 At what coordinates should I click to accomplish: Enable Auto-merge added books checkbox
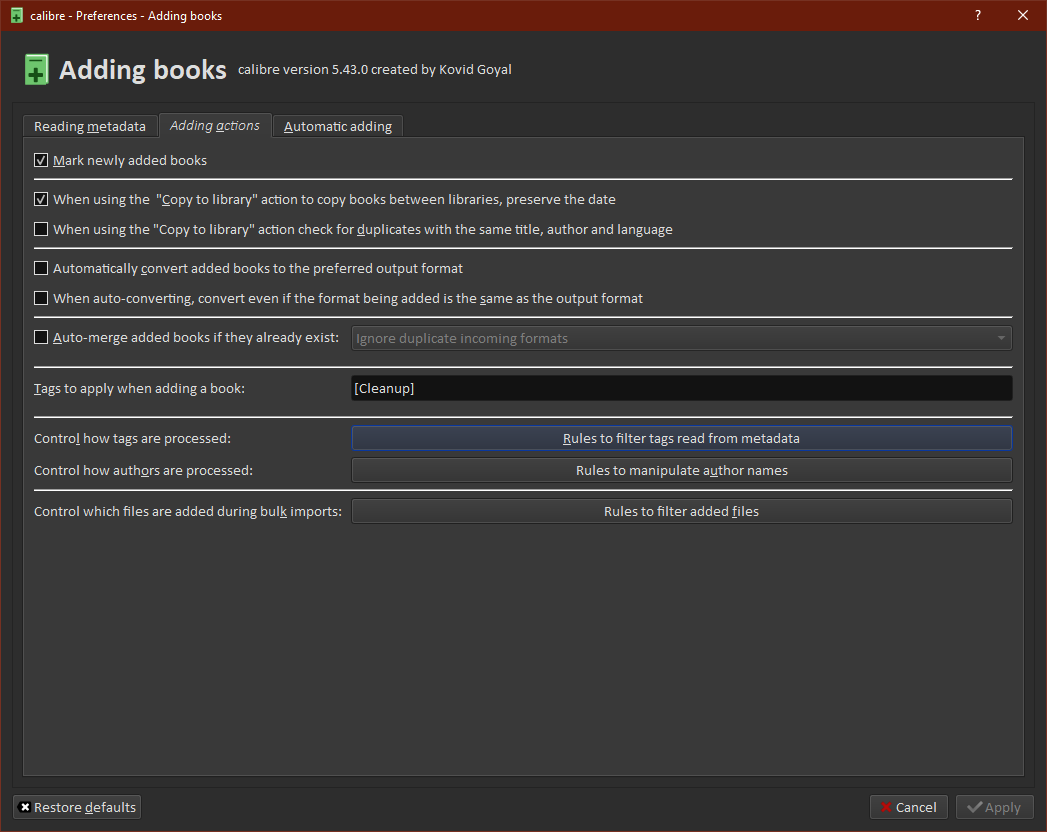41,337
